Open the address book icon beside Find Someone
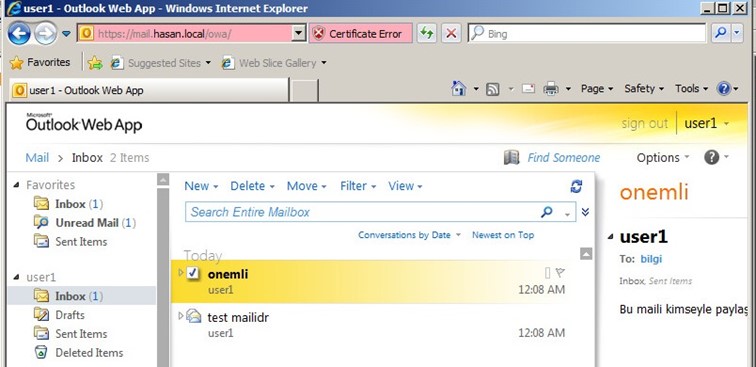756x367 pixels. pos(512,157)
